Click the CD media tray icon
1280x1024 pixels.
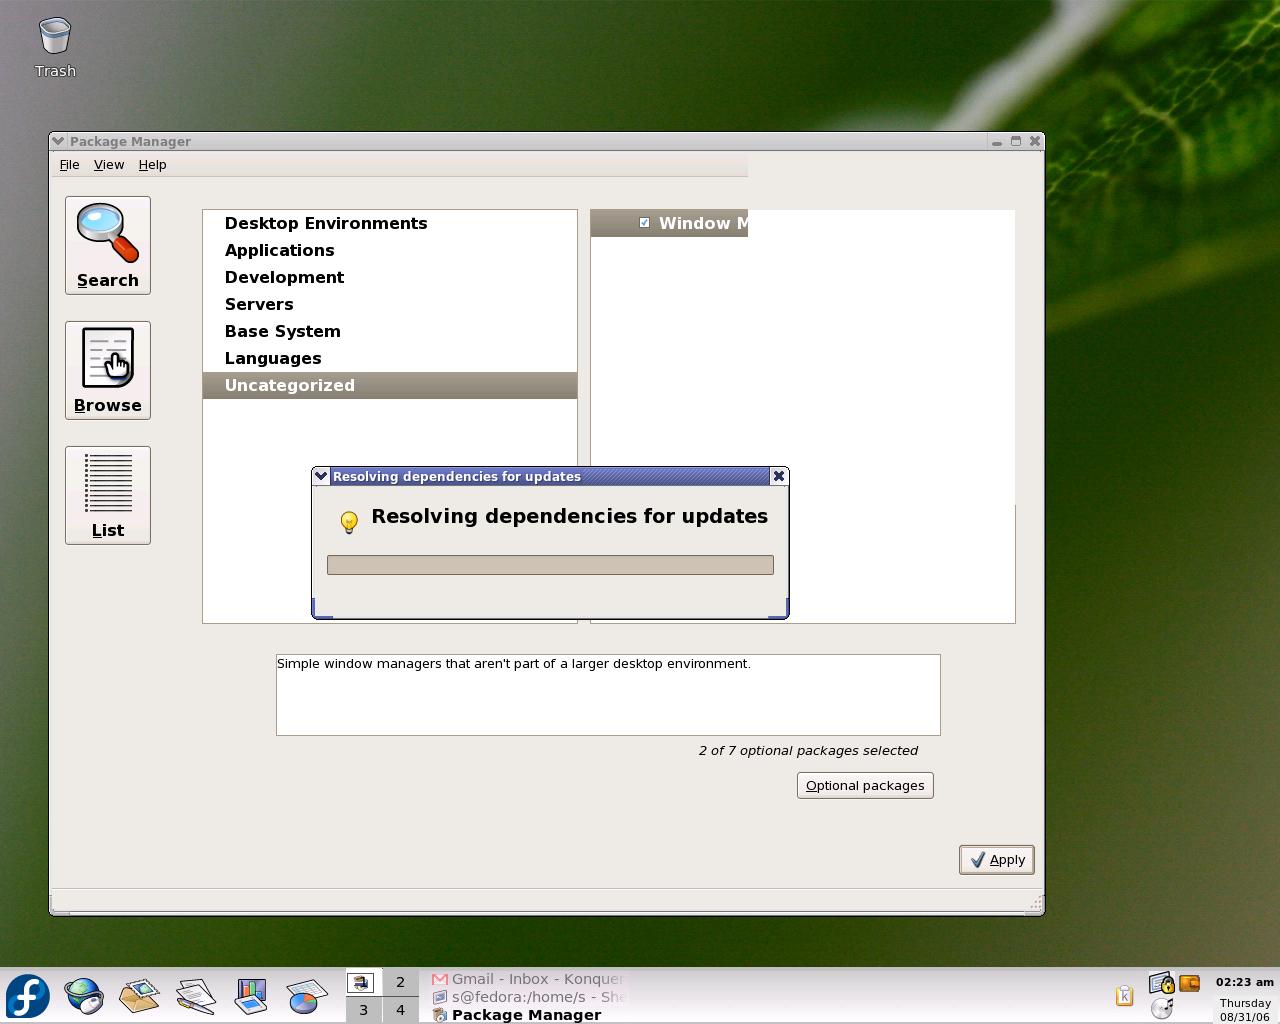pyautogui.click(x=1161, y=1008)
